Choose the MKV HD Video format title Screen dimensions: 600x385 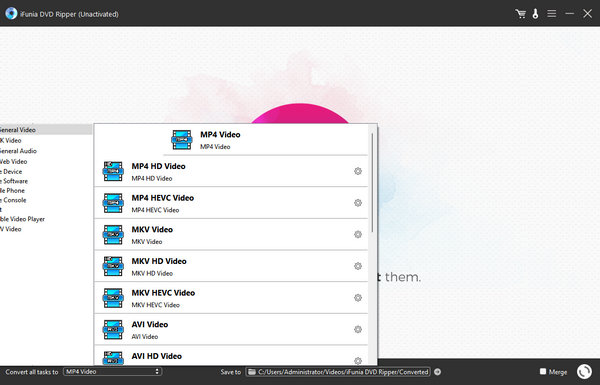(x=159, y=261)
